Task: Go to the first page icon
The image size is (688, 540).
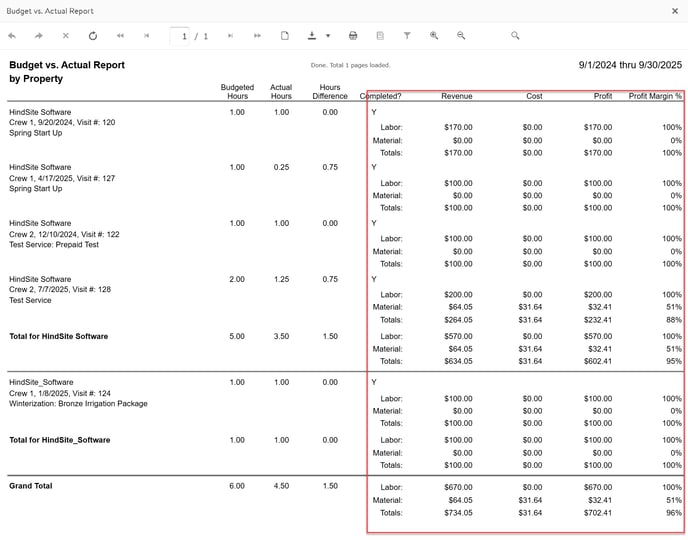Action: pos(120,36)
